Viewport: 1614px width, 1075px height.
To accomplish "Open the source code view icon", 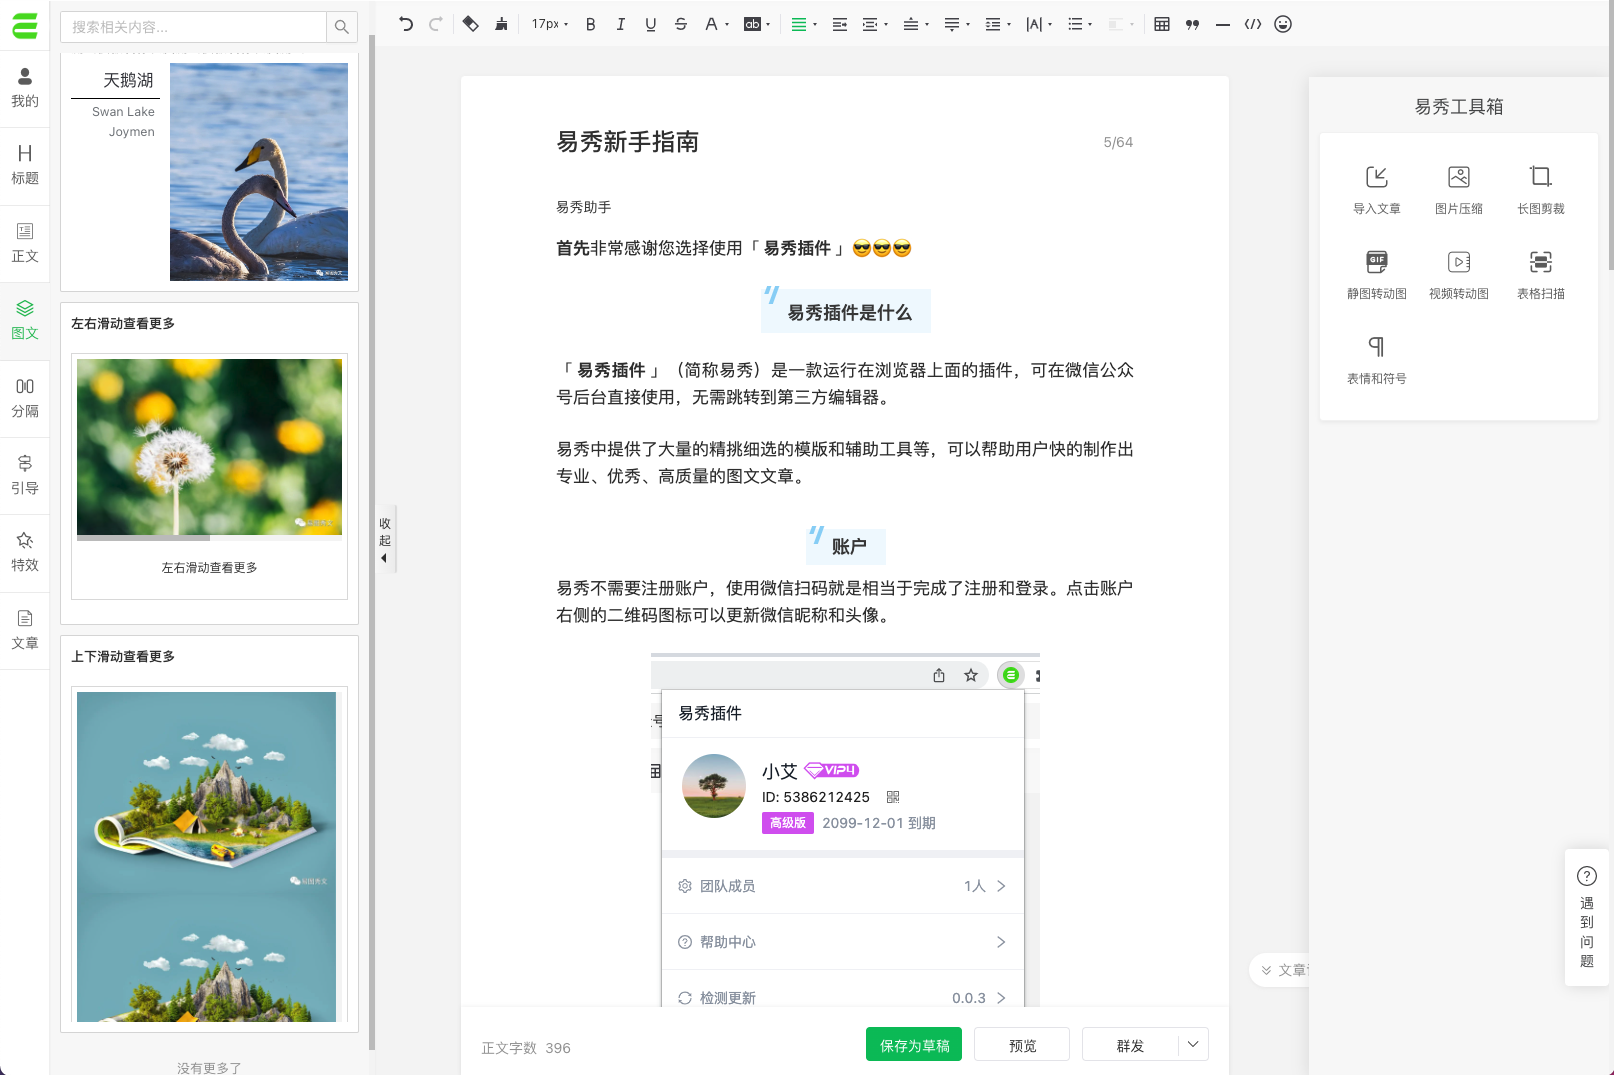I will [x=1253, y=24].
